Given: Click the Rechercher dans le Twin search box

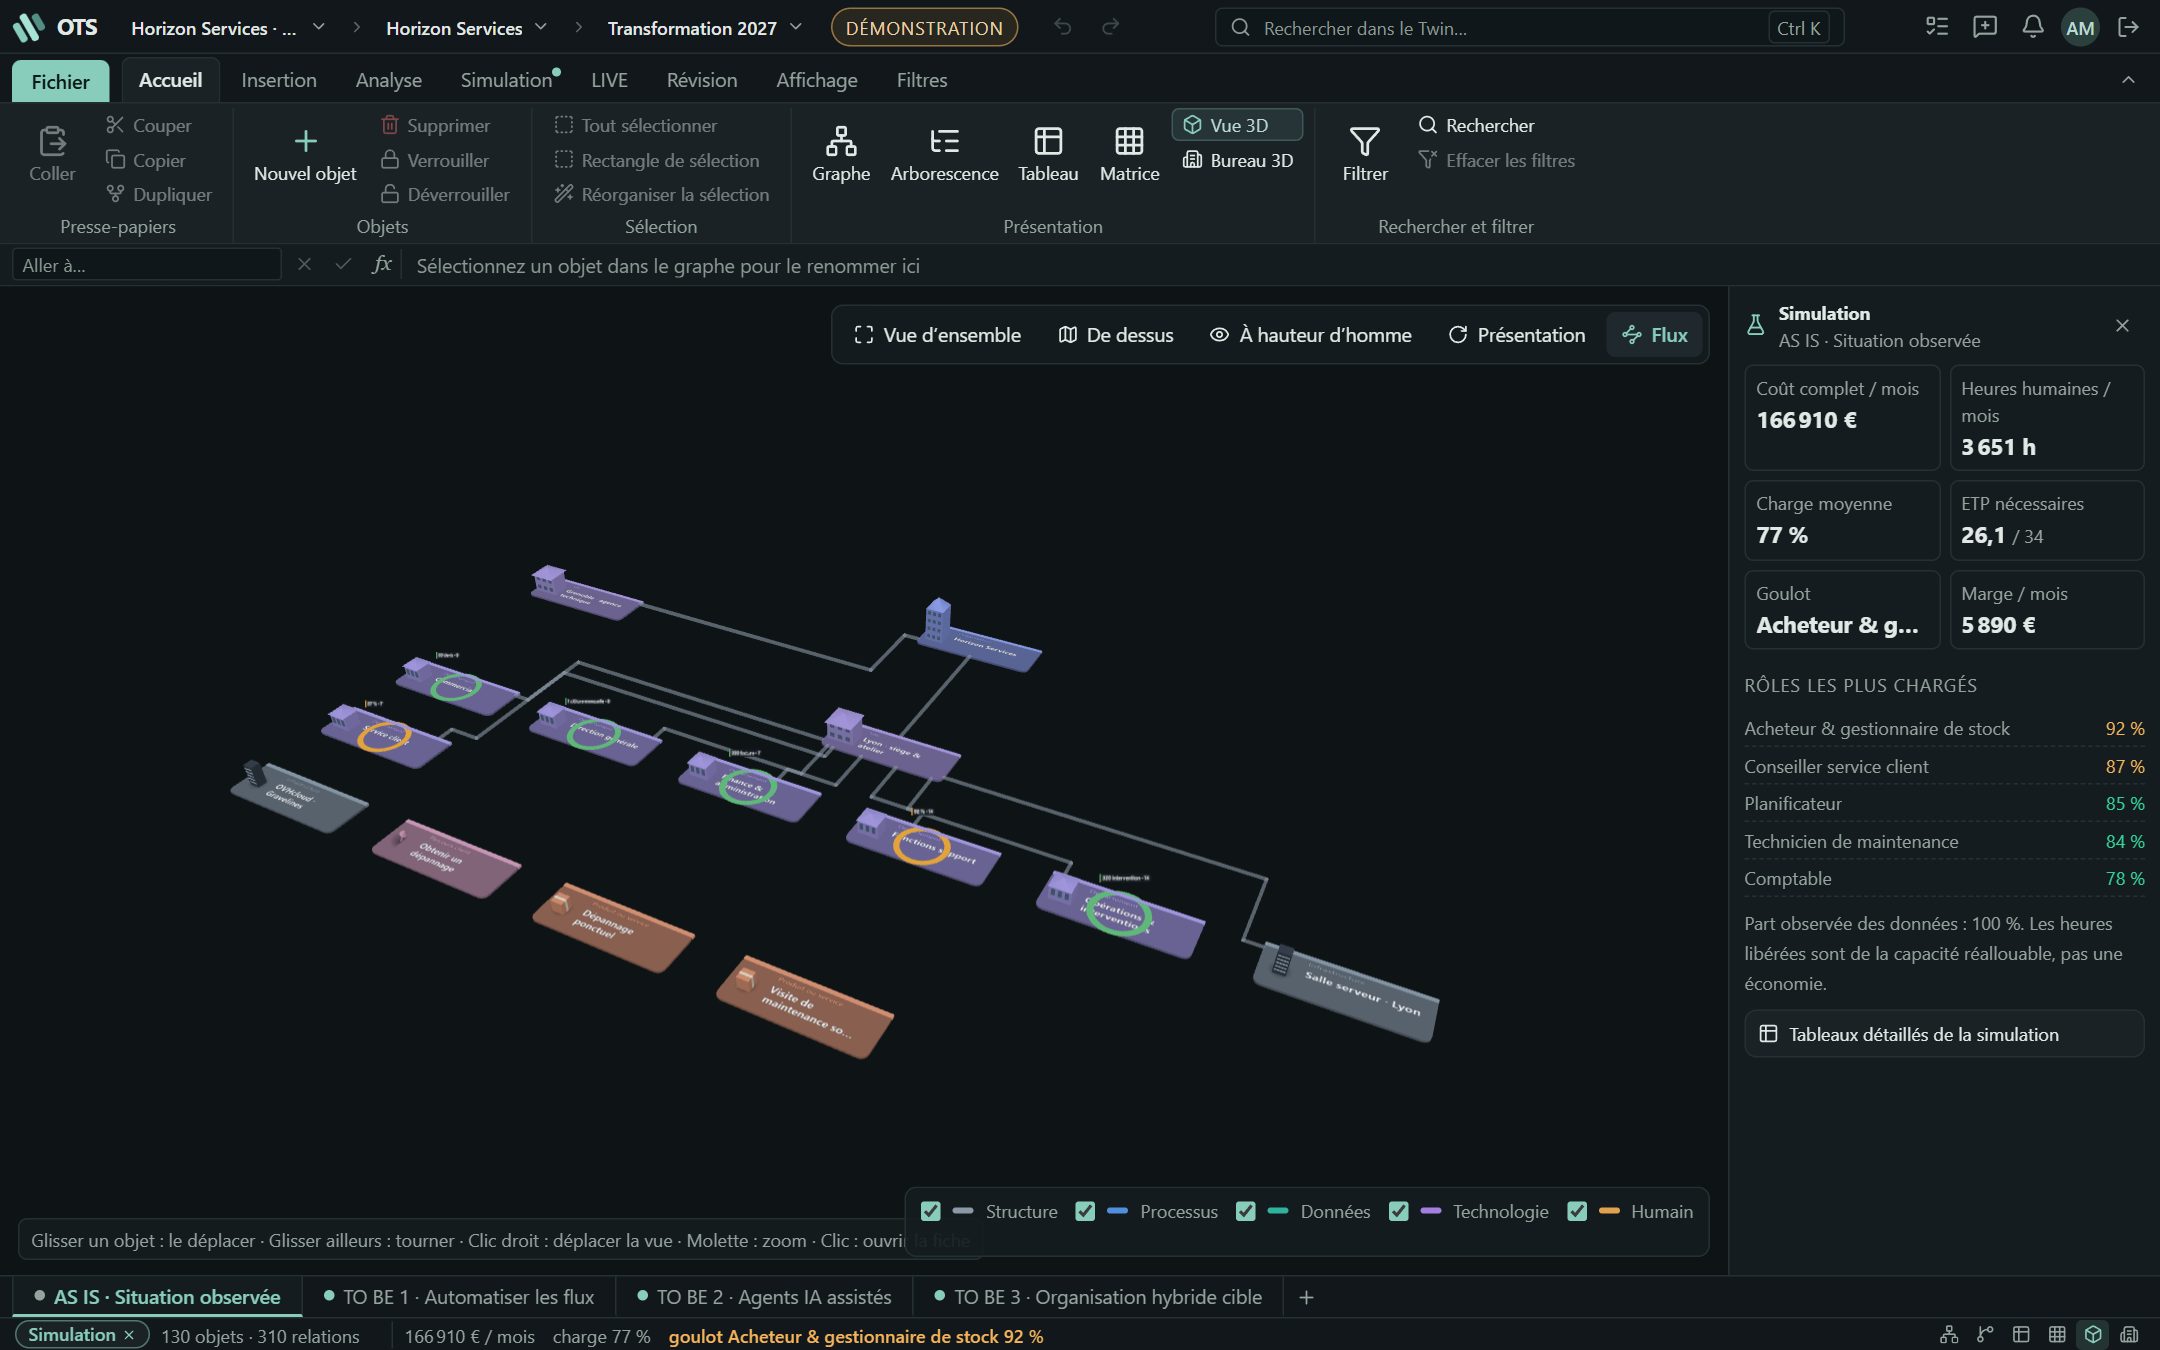Looking at the screenshot, I should [1529, 28].
